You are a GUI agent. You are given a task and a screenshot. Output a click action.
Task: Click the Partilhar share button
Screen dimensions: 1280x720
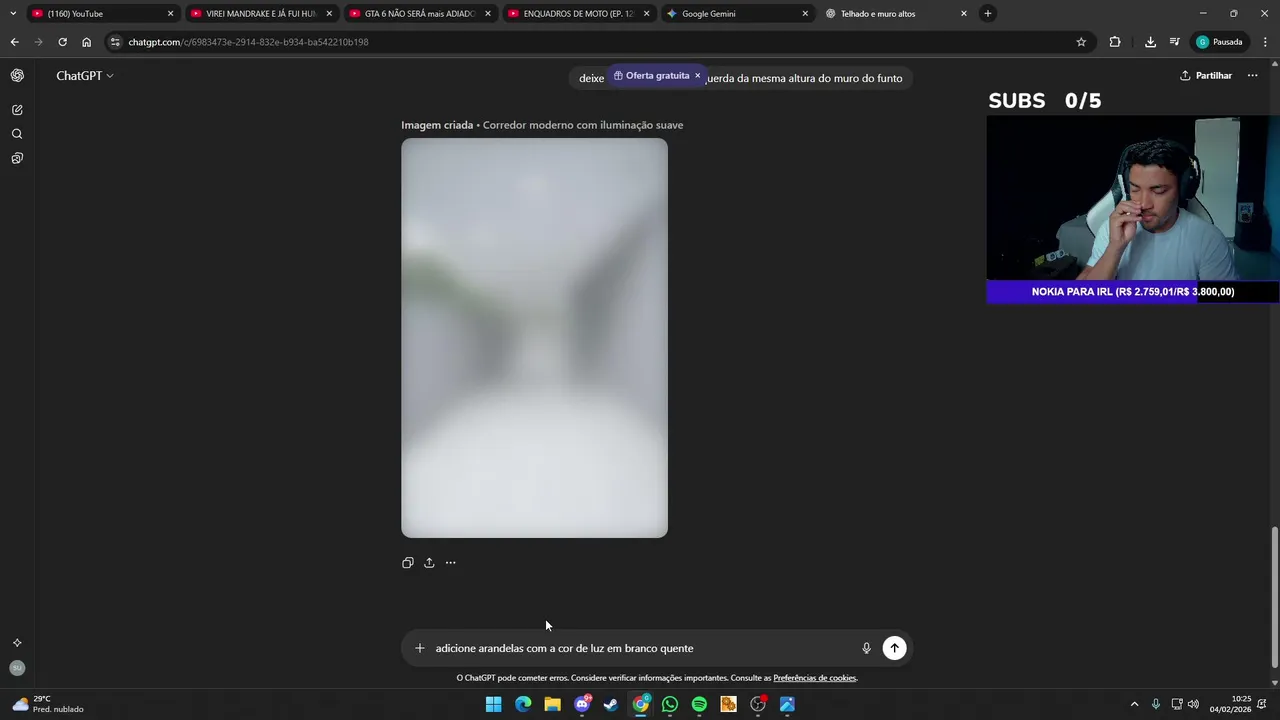[x=1206, y=76]
